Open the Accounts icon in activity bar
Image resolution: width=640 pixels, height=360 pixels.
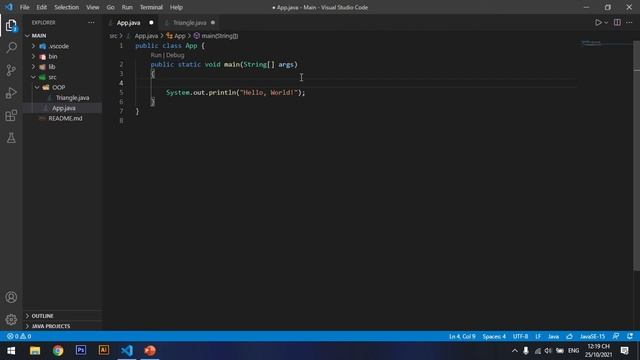(11, 297)
